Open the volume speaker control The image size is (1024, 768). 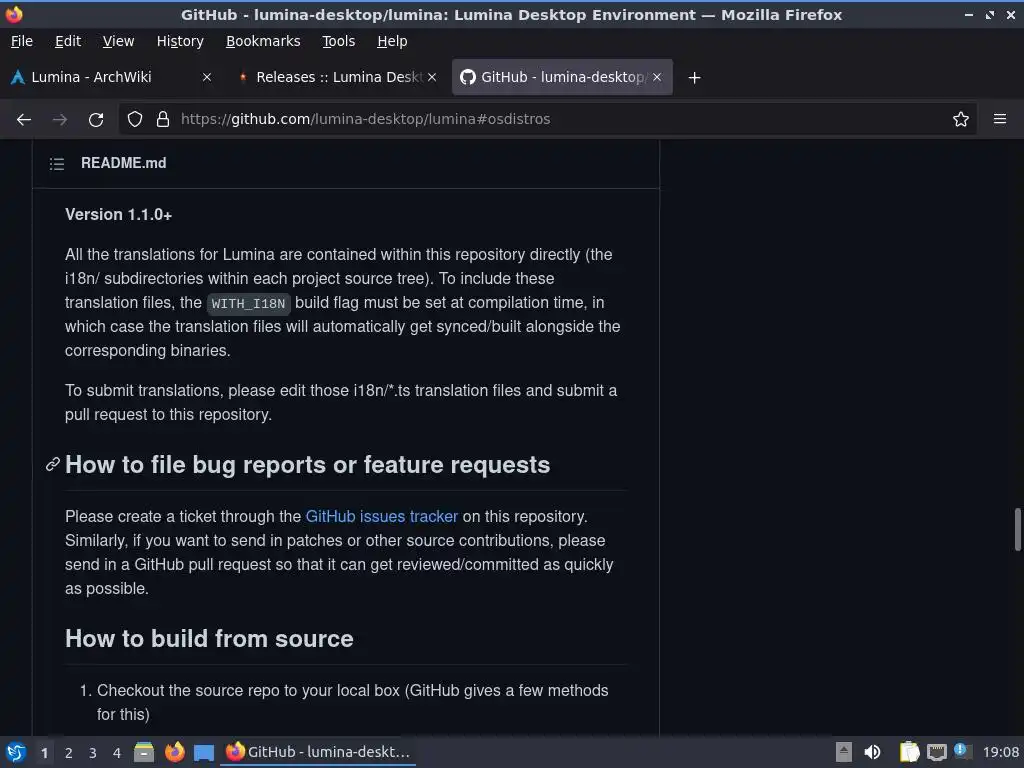[x=872, y=752]
